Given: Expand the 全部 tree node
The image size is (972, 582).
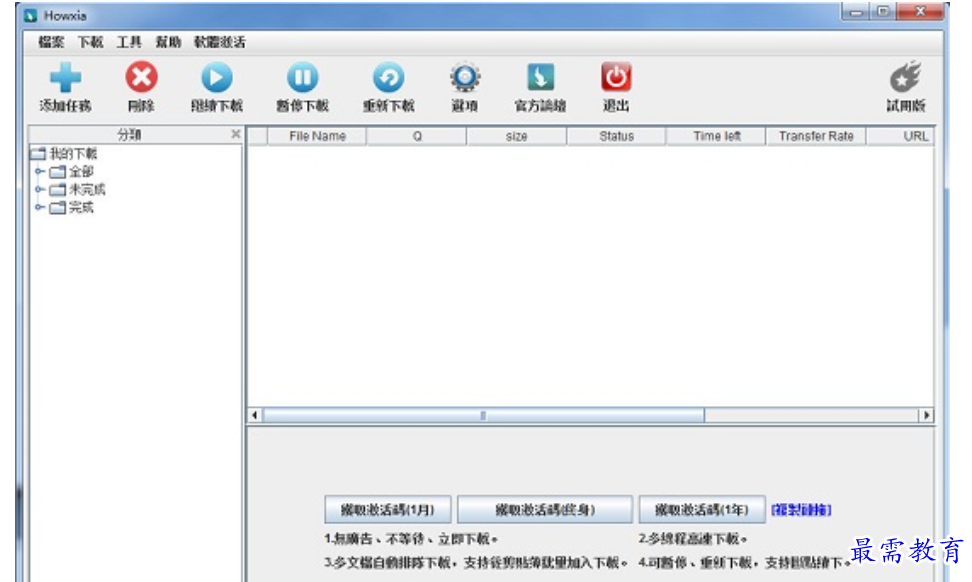Looking at the screenshot, I should pyautogui.click(x=40, y=171).
